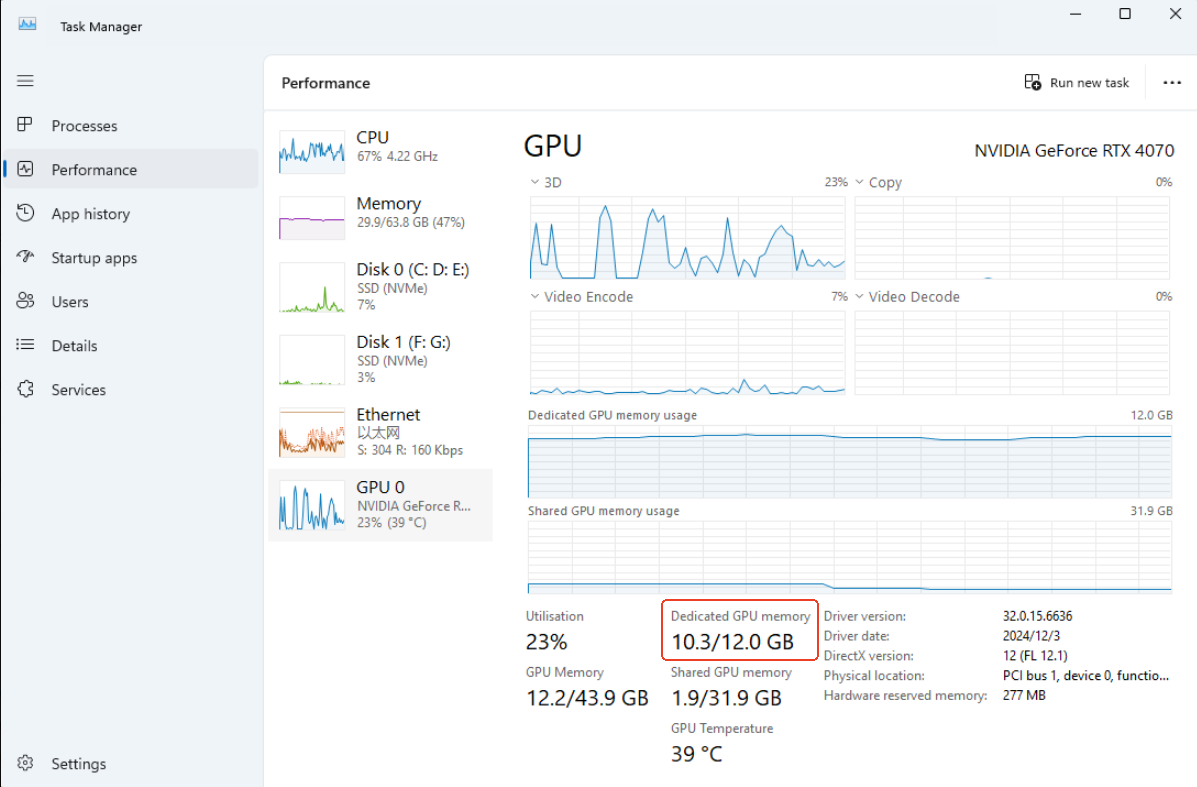The width and height of the screenshot is (1197, 787).
Task: Open the Video Decode engine dropdown
Action: [860, 296]
